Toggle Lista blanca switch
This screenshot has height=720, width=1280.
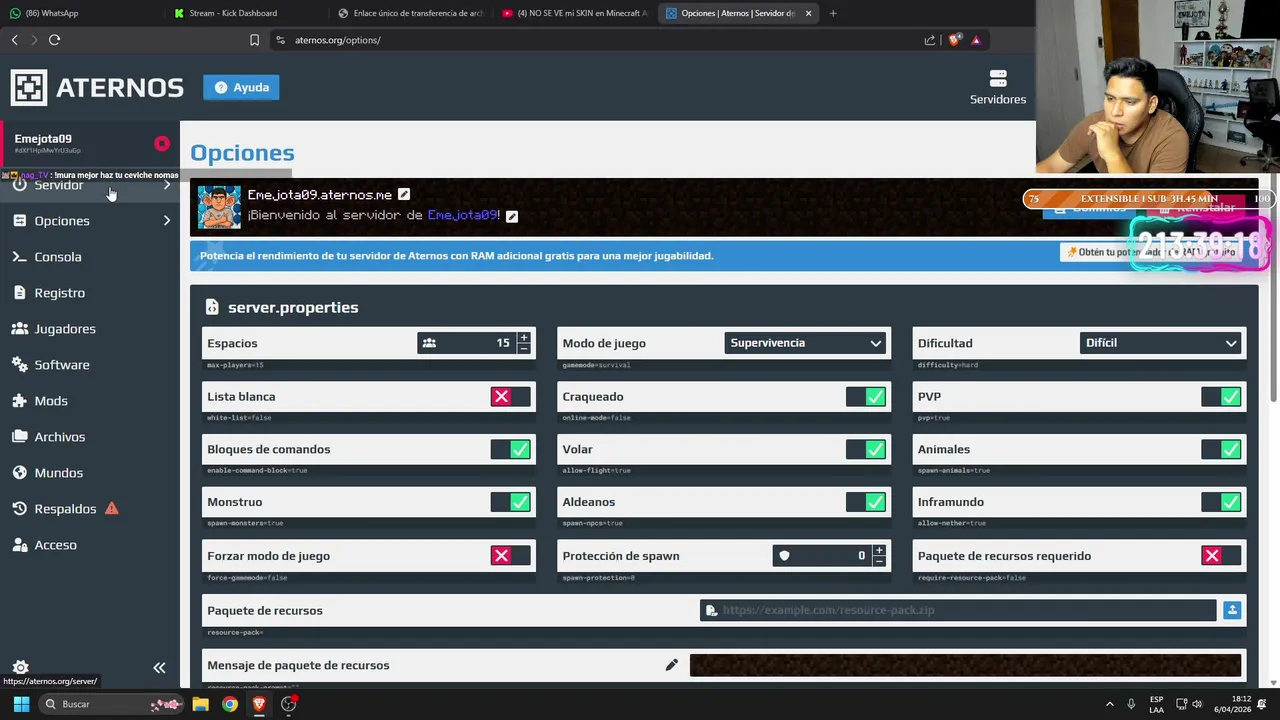(x=511, y=397)
